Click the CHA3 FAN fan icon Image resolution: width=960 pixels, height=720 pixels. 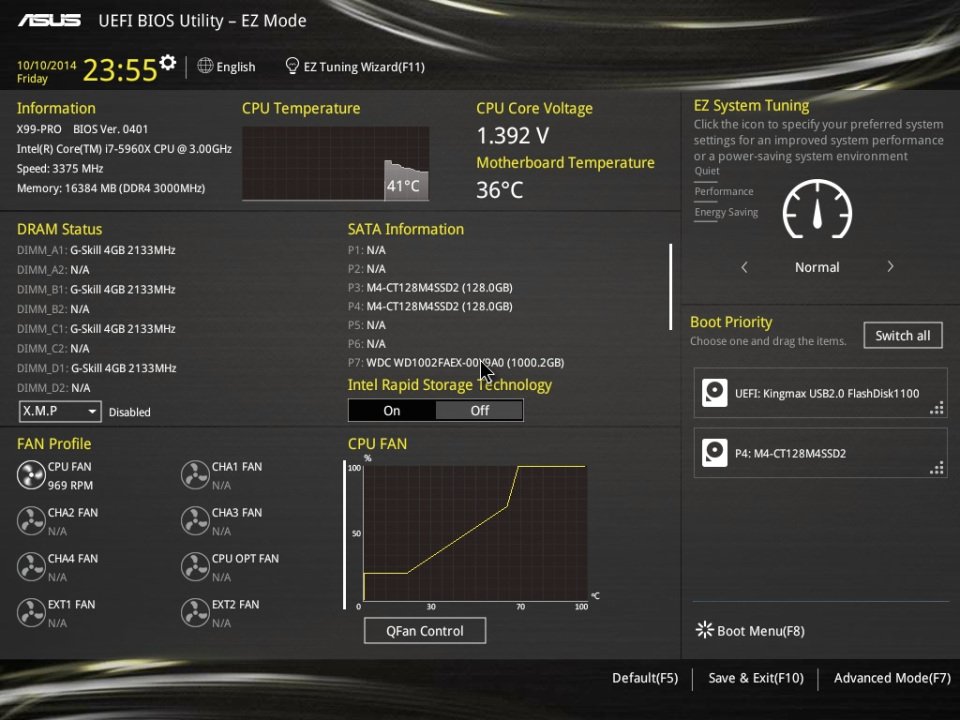195,521
